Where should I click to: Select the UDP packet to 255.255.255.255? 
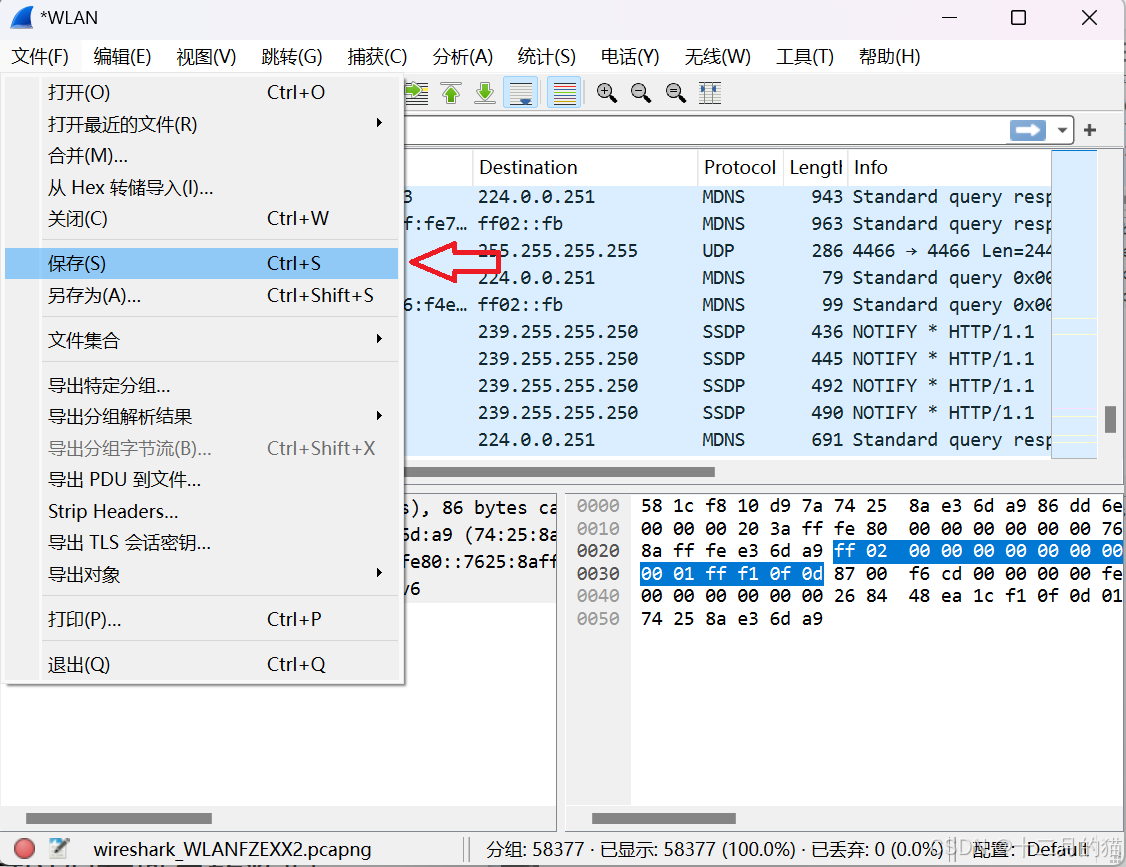point(727,251)
